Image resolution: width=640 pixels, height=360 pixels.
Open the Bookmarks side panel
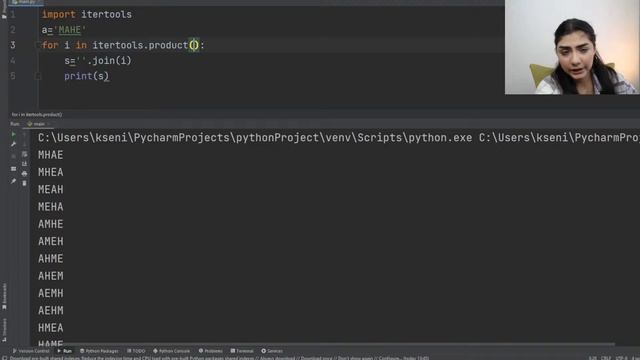4,297
